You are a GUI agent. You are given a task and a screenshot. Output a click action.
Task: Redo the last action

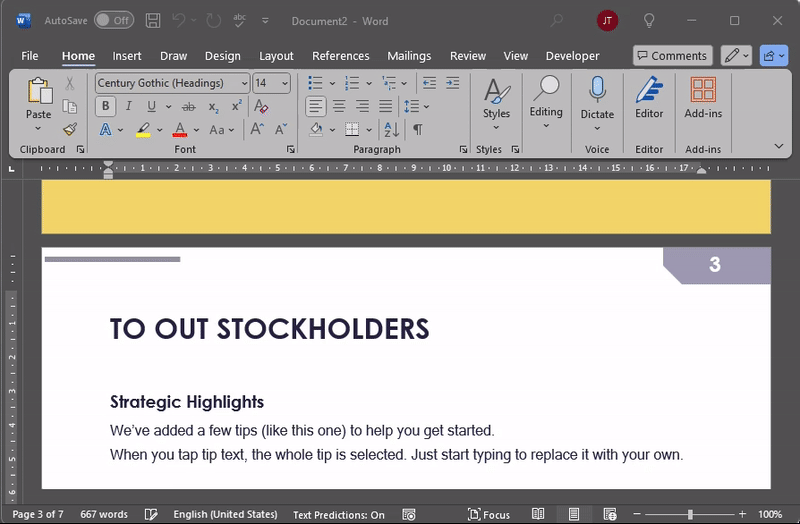click(213, 21)
